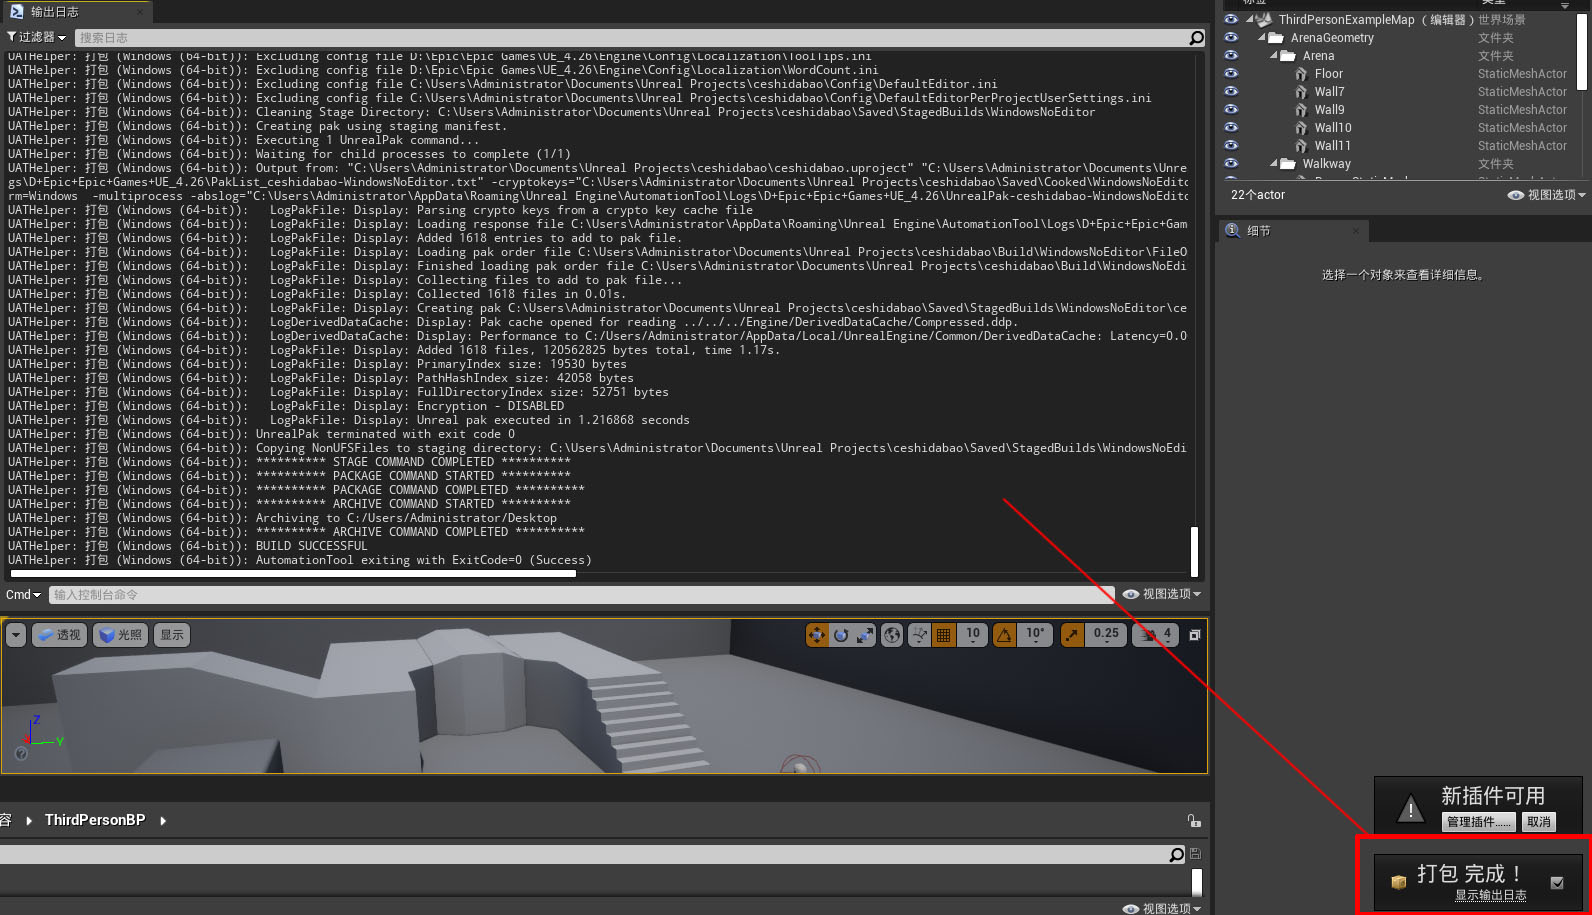This screenshot has width=1592, height=915.
Task: Toggle visibility of ThirdPersonExampleMap
Action: (1231, 19)
